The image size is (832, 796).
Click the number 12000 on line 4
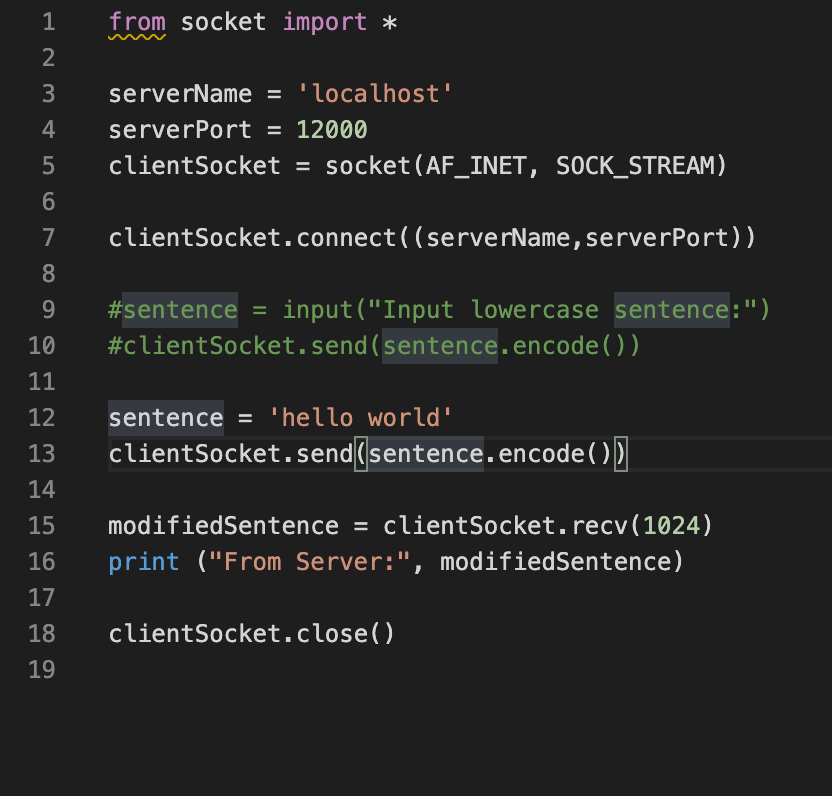334,129
